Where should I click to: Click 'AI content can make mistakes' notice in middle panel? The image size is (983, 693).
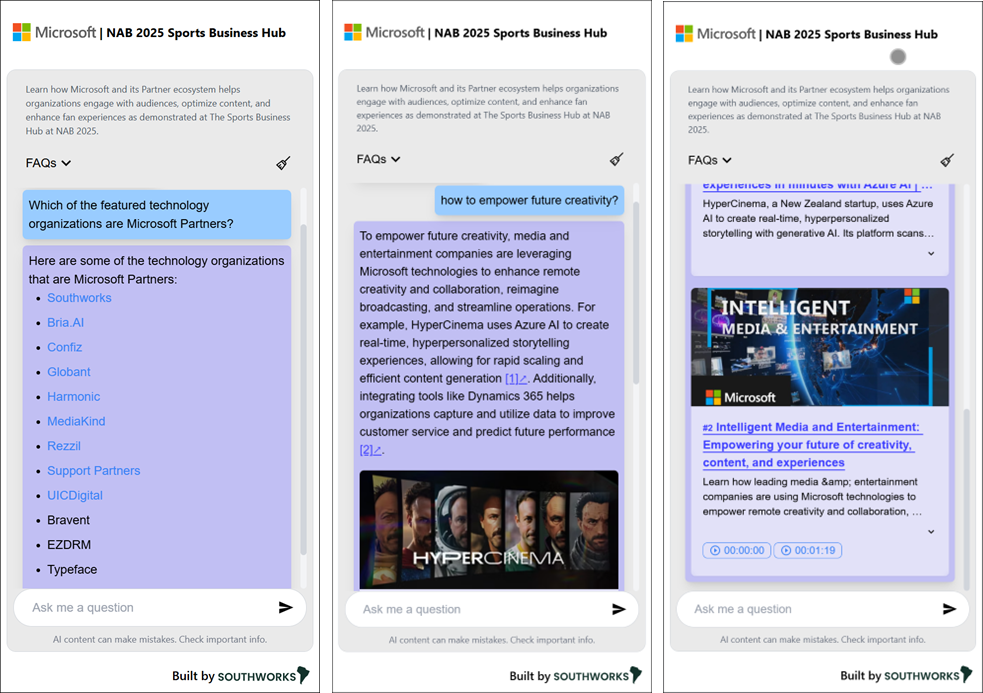(x=492, y=640)
